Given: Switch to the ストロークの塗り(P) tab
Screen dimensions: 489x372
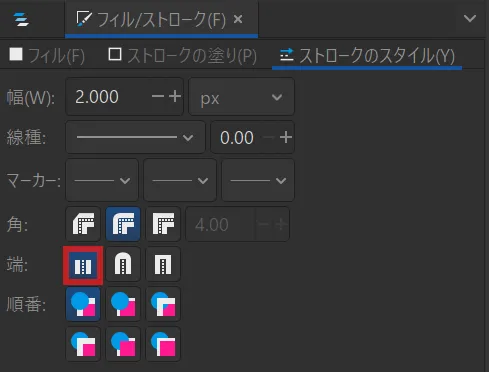Looking at the screenshot, I should 183,55.
